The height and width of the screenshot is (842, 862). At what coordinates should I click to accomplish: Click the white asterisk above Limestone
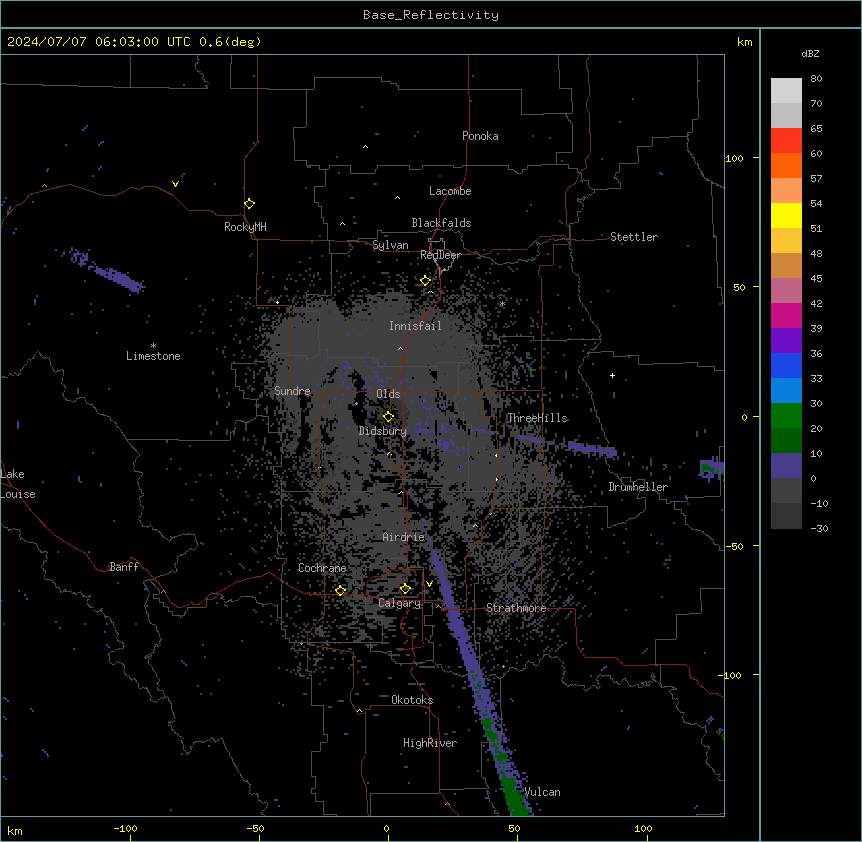point(153,346)
